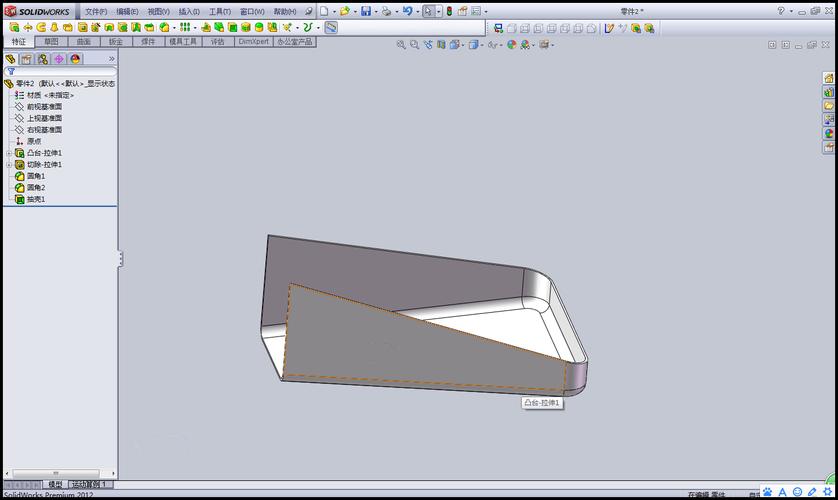The width and height of the screenshot is (838, 500).
Task: Open the Appearances task pane icon
Action: (x=828, y=134)
